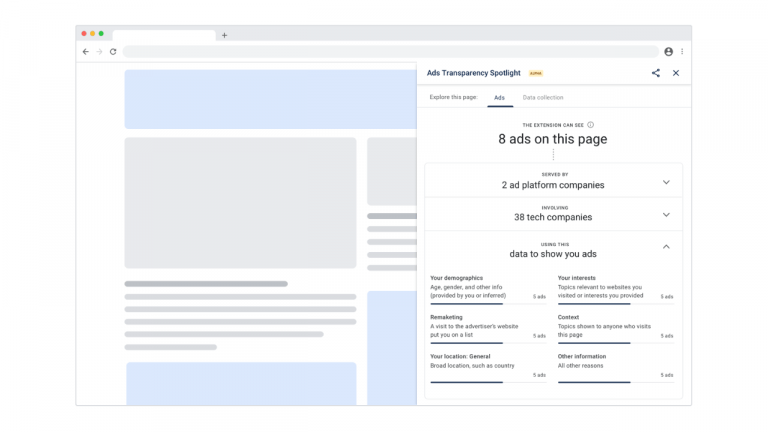
Task: Select the blank browser tab
Action: pyautogui.click(x=164, y=35)
